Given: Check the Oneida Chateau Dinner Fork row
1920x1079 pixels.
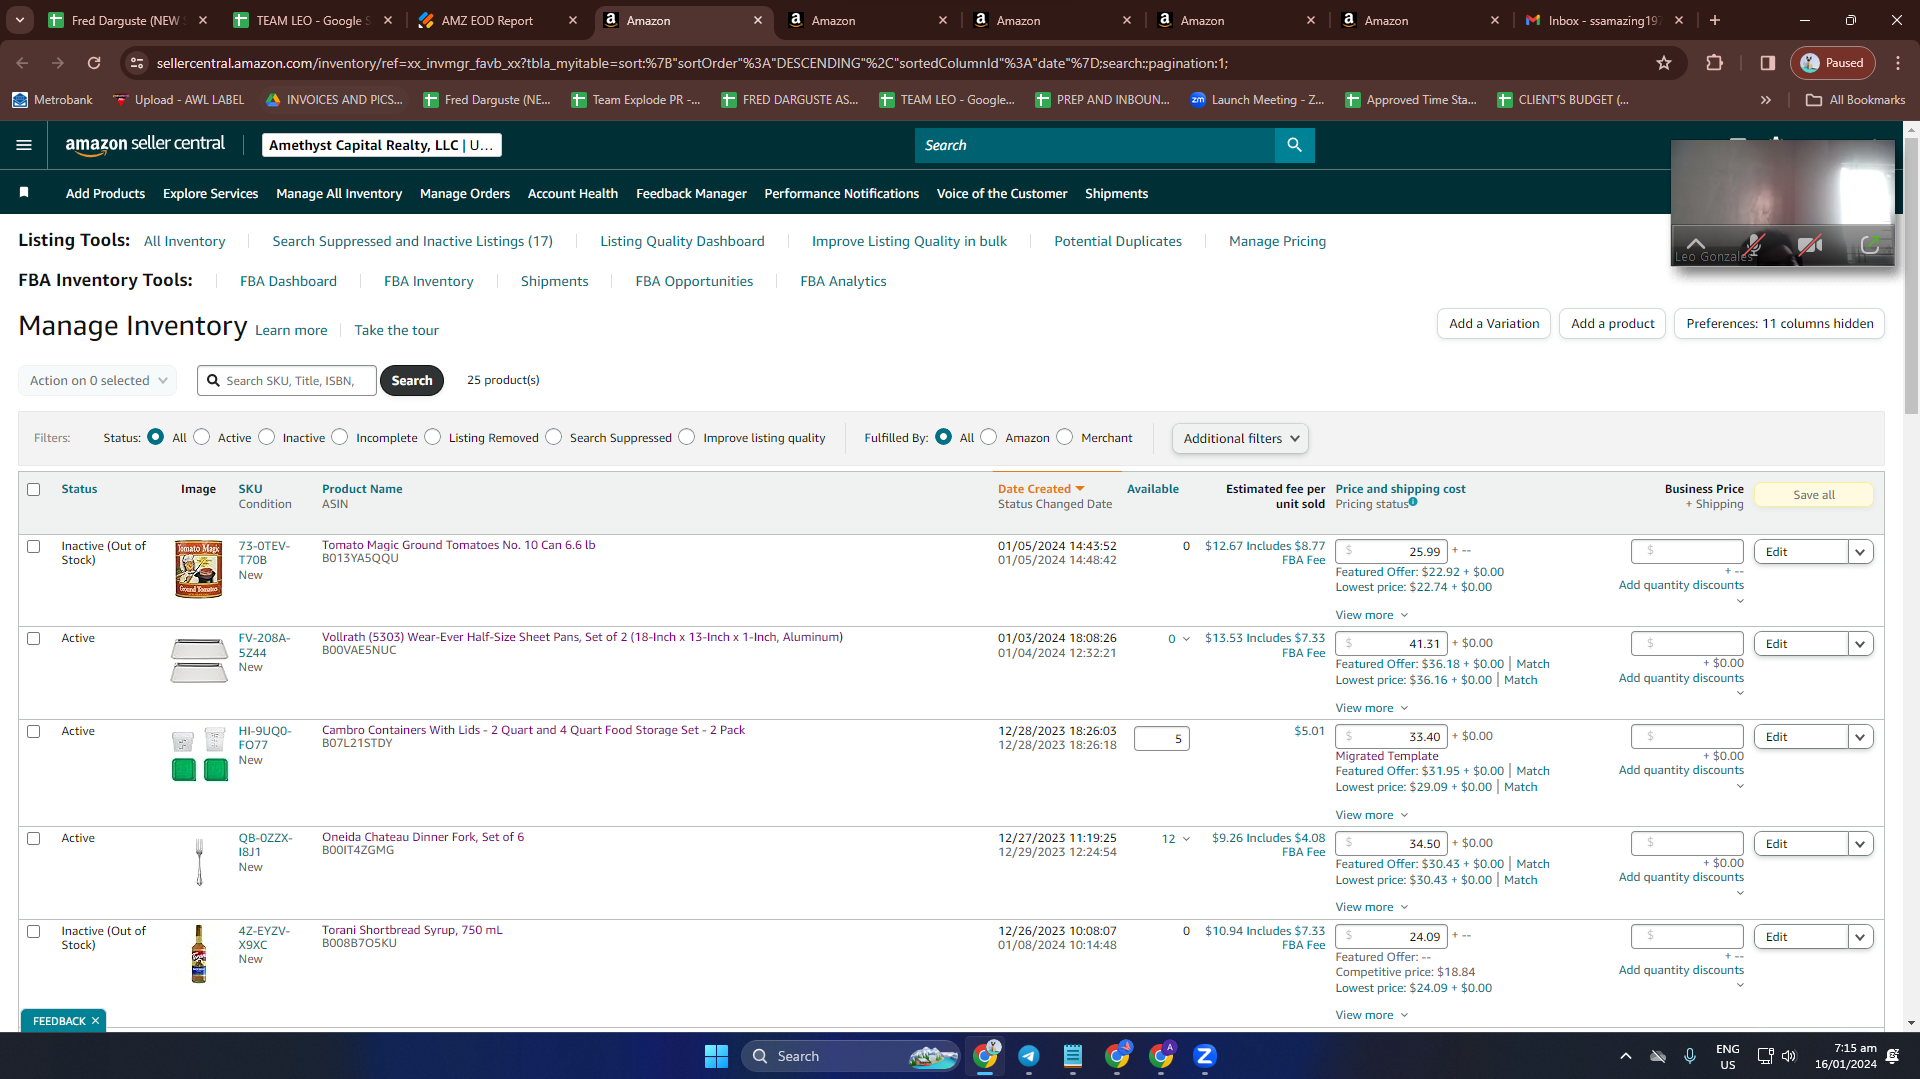Looking at the screenshot, I should point(34,839).
